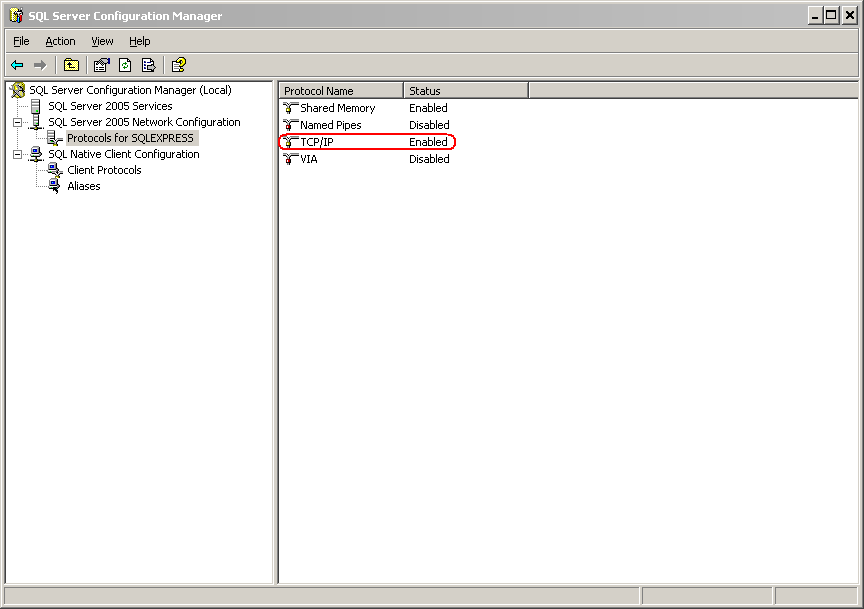Image resolution: width=864 pixels, height=609 pixels.
Task: Click the SQL Native Client Configuration icon
Action: 36,154
